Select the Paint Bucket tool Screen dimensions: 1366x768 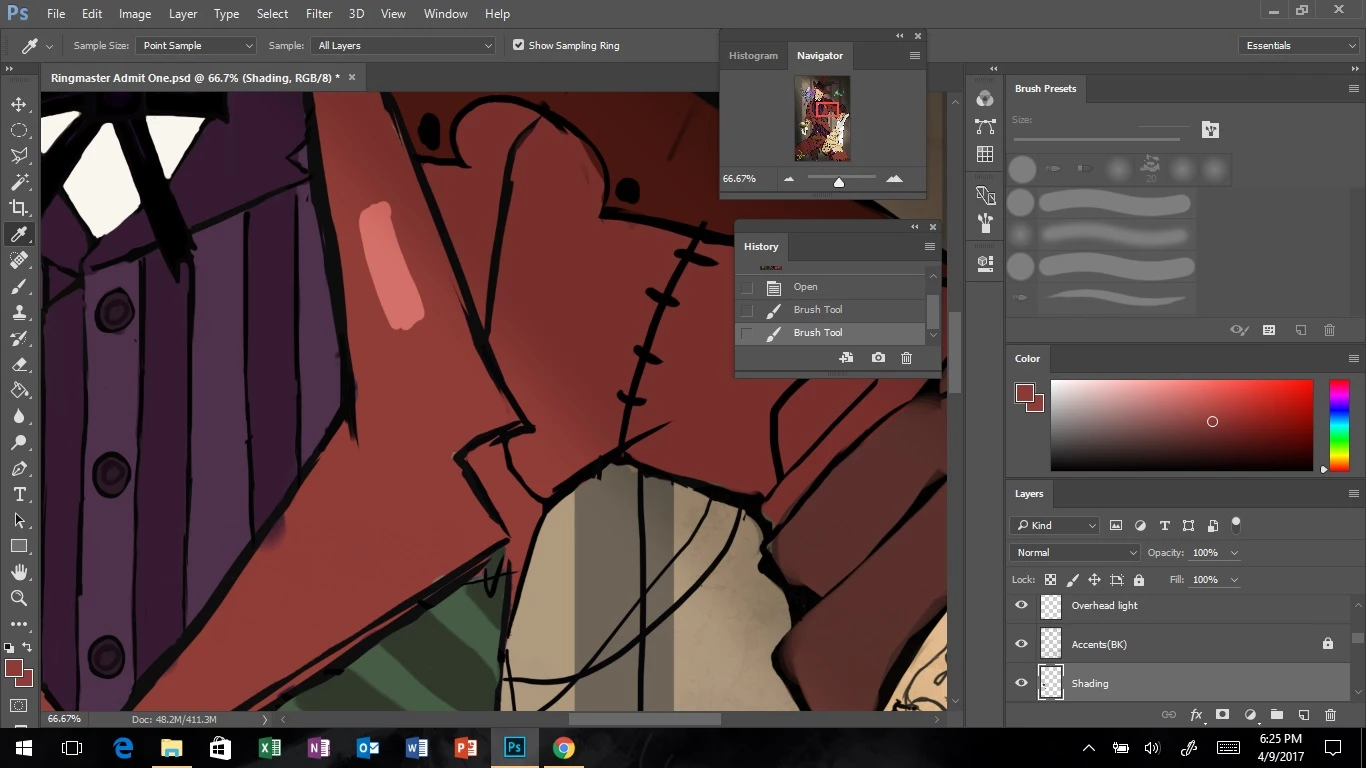pos(19,390)
